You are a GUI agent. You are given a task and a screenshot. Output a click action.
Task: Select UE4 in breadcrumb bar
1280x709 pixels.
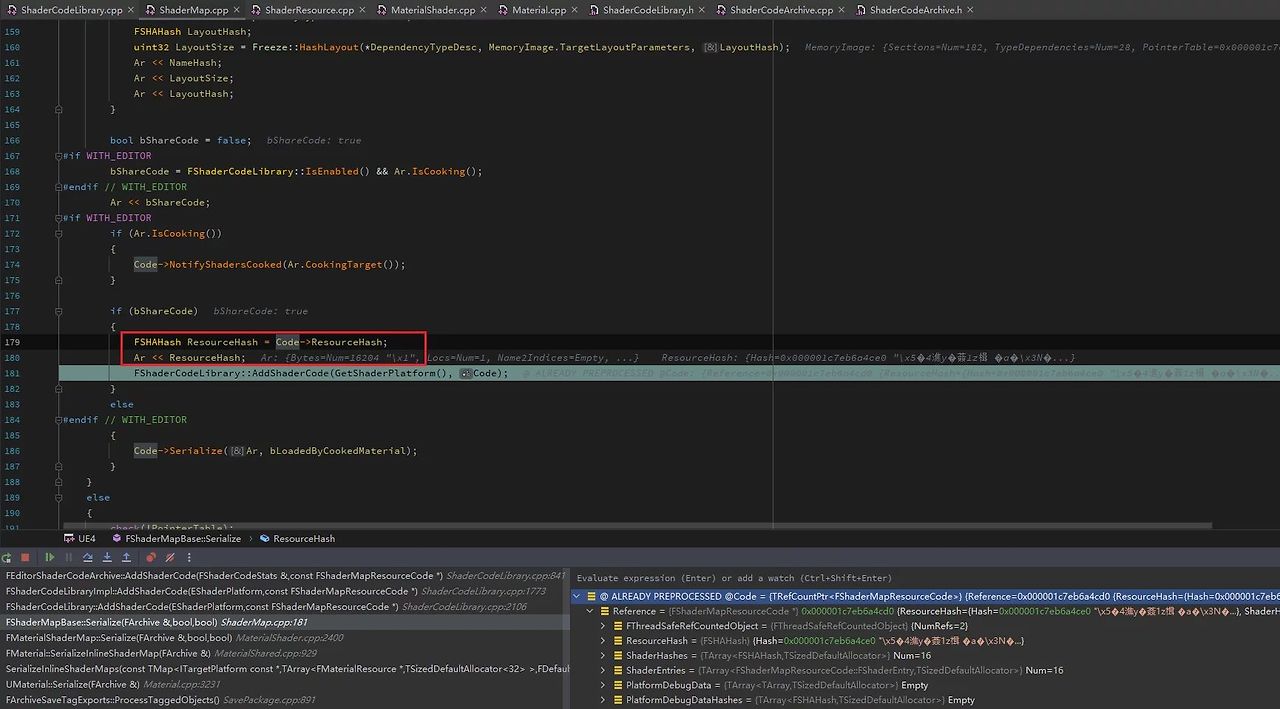pos(80,538)
